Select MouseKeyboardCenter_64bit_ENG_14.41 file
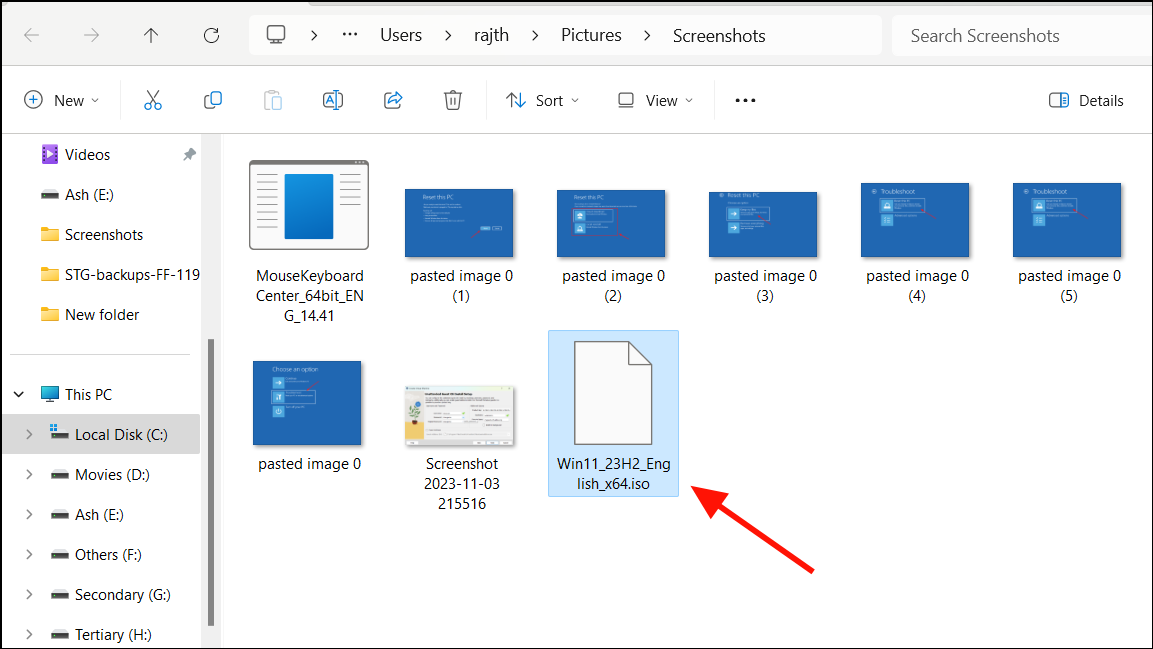 (310, 243)
